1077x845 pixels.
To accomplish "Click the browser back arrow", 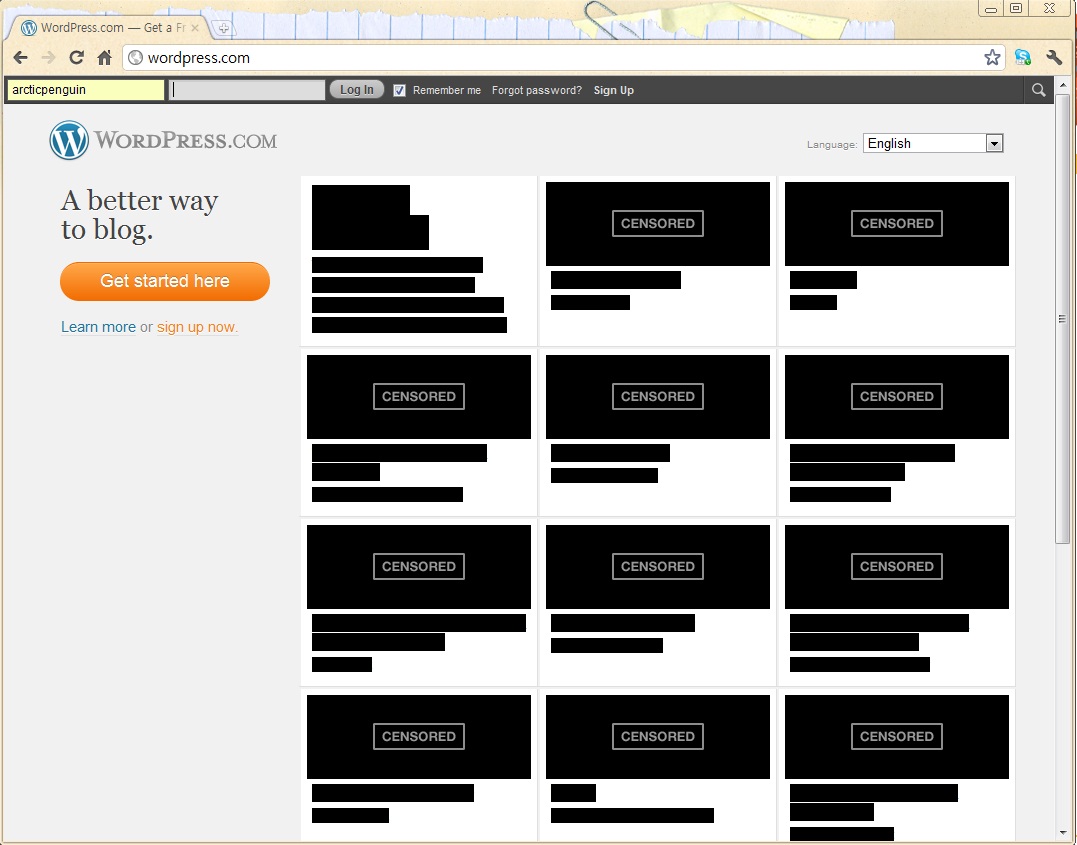I will (x=20, y=58).
